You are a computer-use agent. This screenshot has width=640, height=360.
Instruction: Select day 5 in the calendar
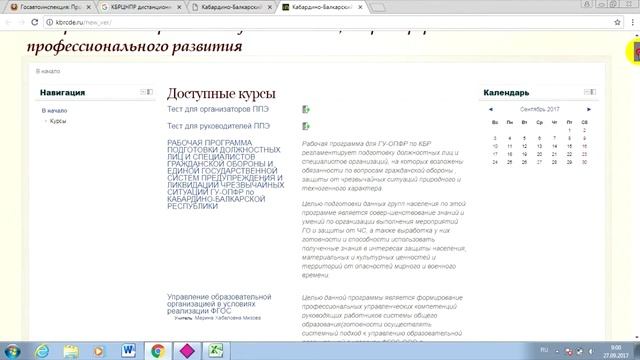click(x=524, y=138)
